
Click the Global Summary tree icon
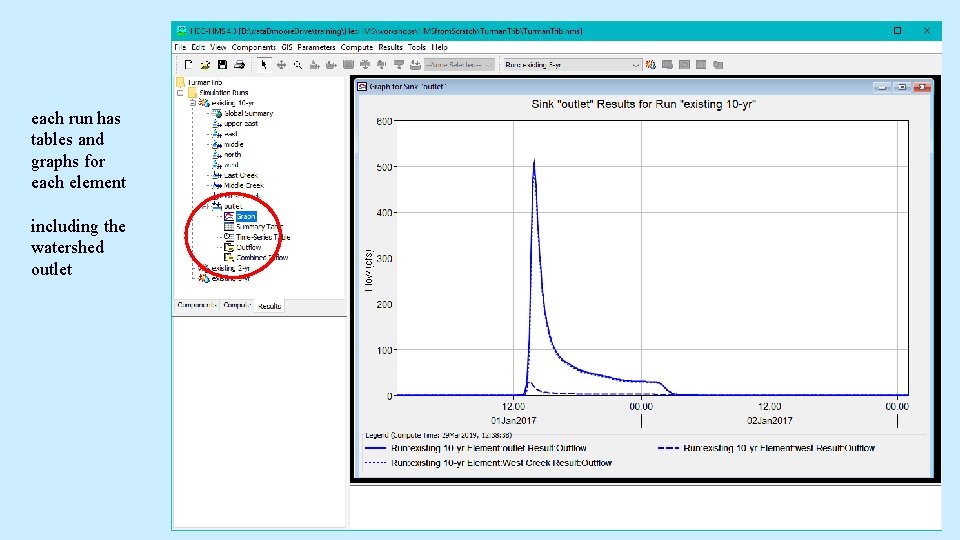click(x=217, y=113)
